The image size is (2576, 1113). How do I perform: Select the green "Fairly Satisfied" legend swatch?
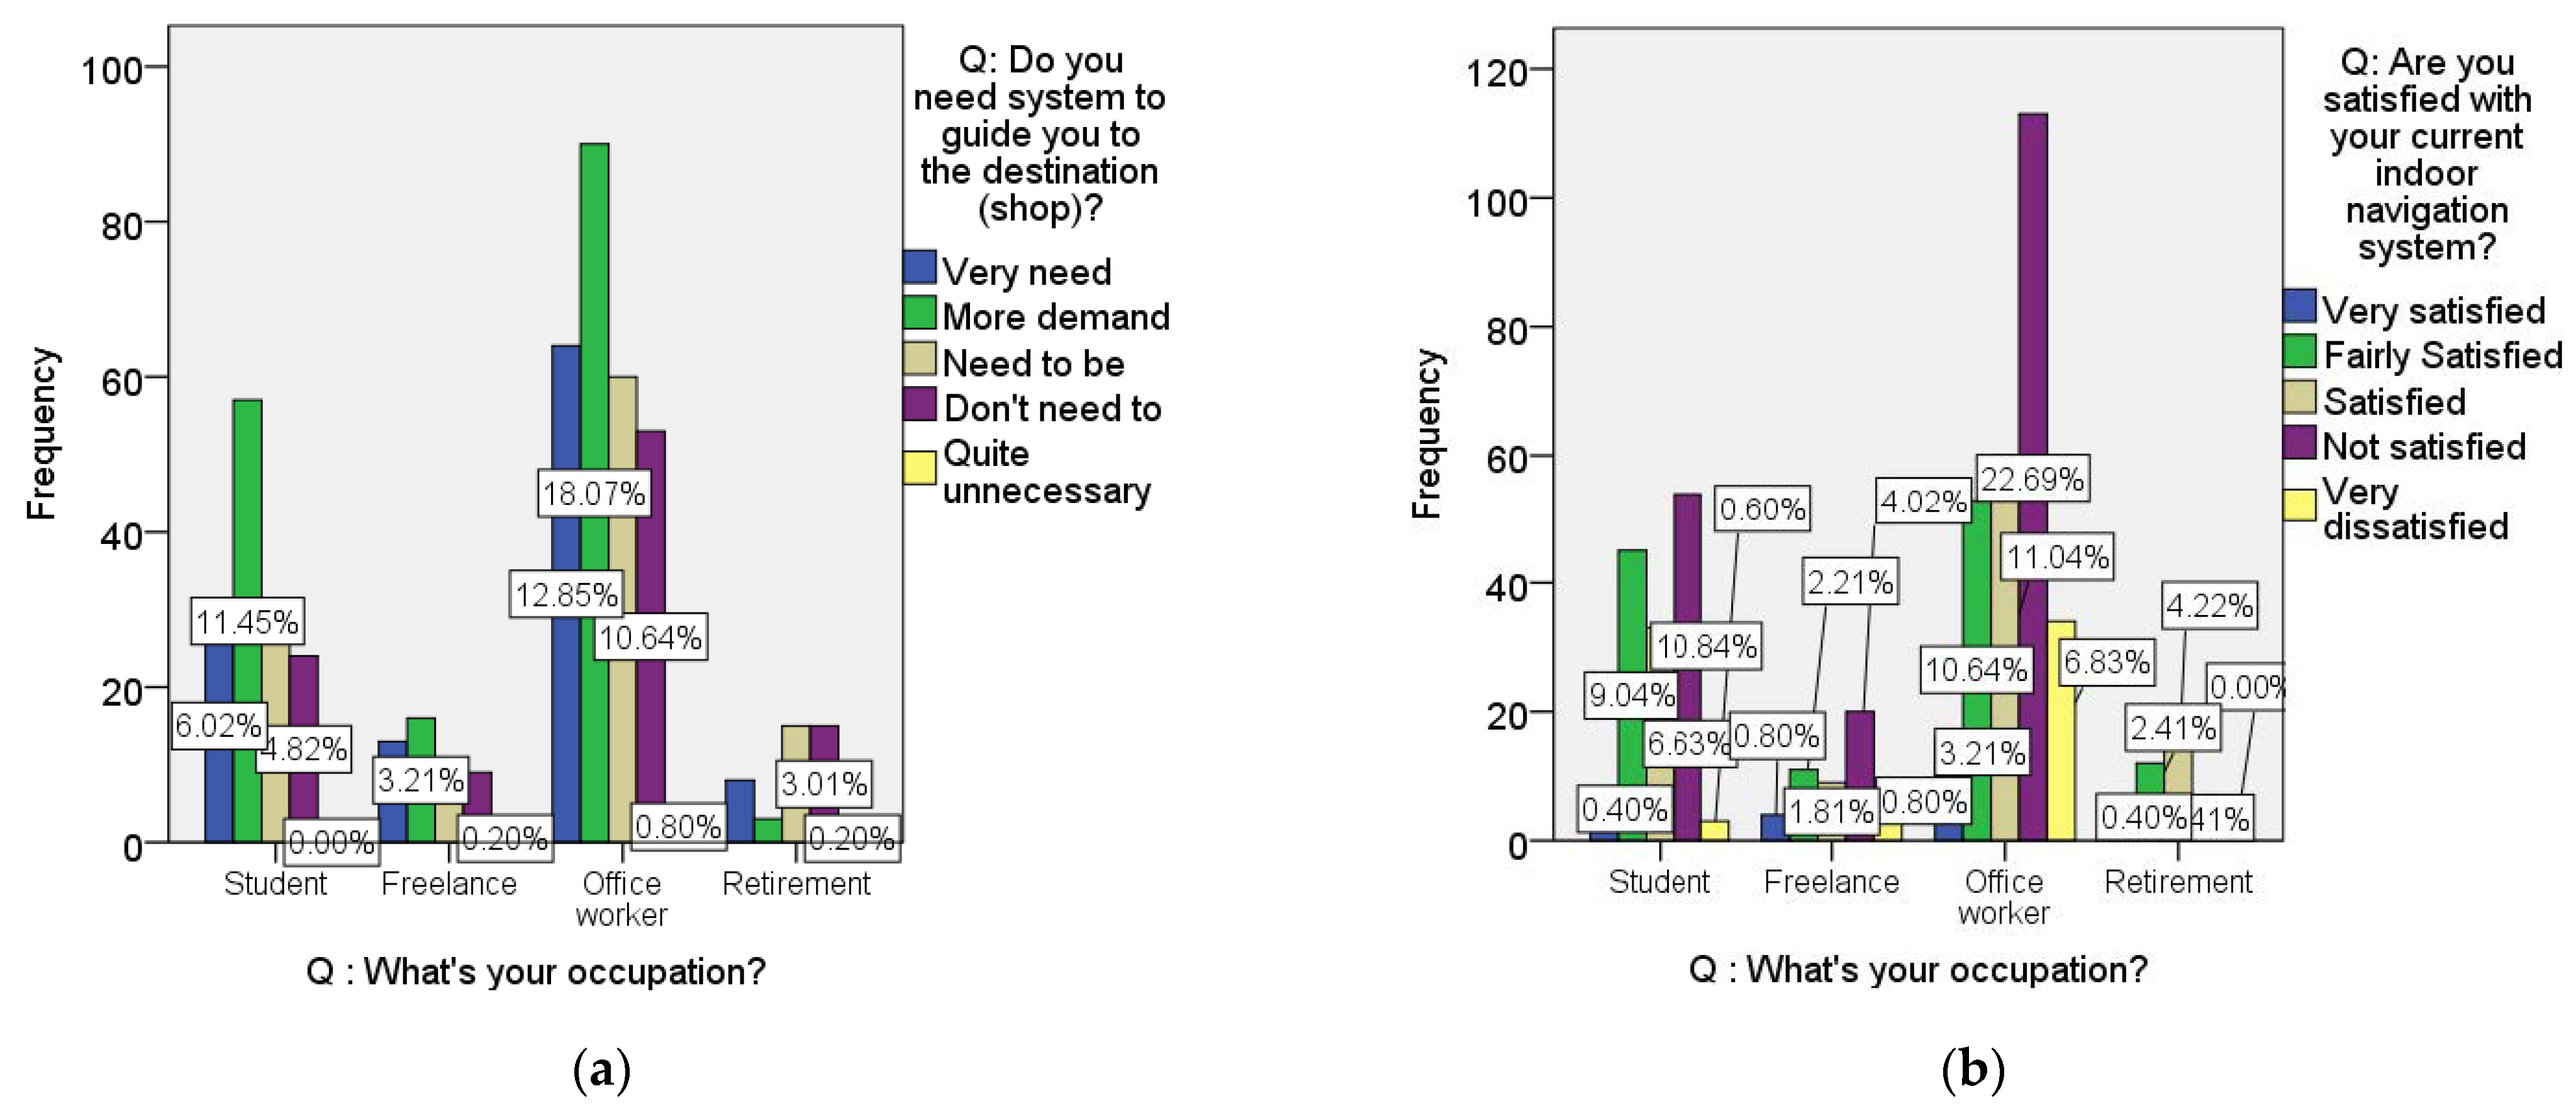[x=2300, y=352]
